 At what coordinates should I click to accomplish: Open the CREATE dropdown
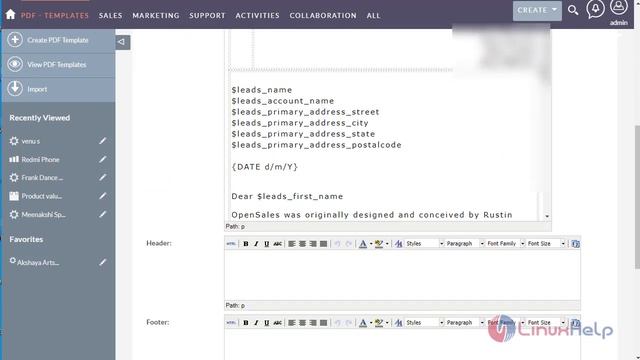(537, 10)
